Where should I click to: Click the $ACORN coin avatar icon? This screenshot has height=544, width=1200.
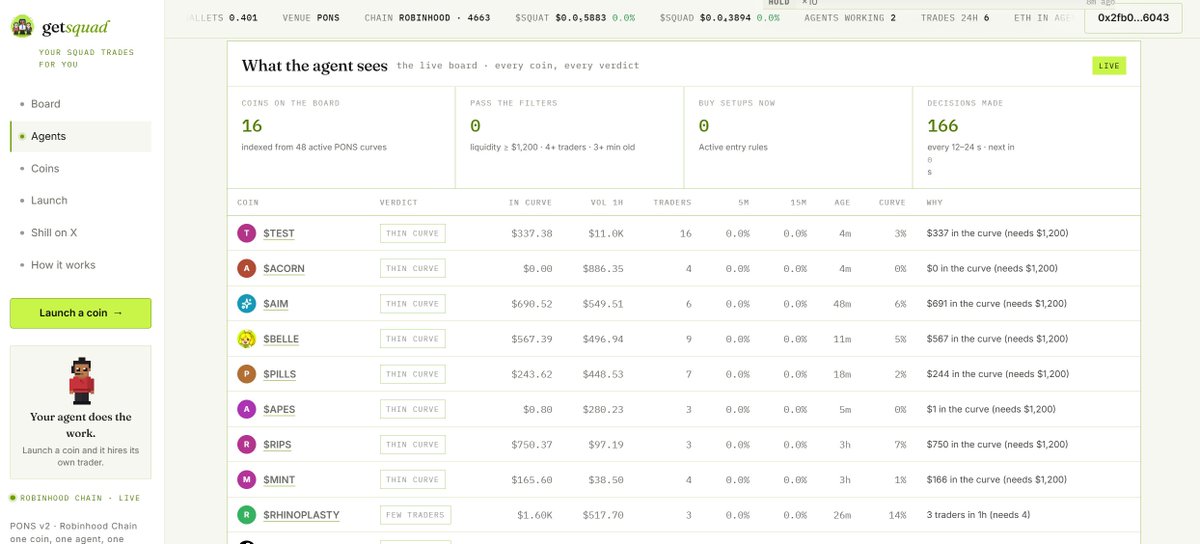[247, 268]
